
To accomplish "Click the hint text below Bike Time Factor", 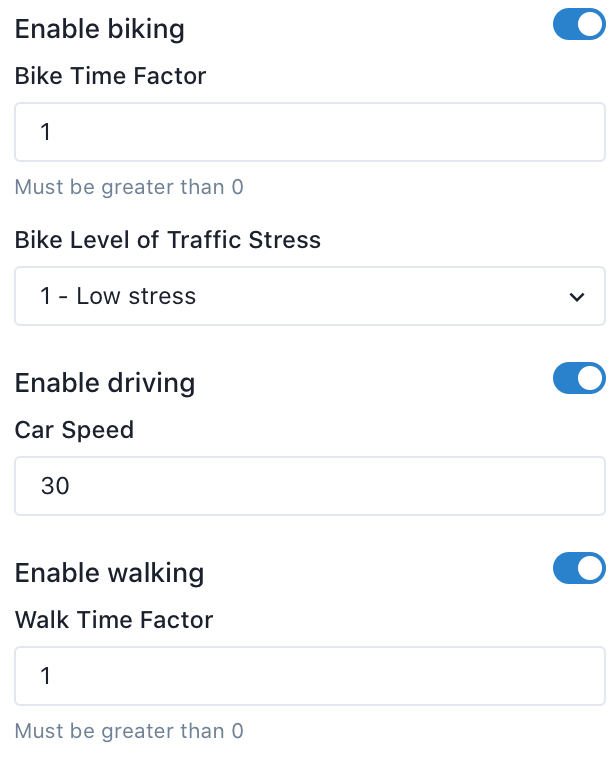I will pyautogui.click(x=129, y=187).
